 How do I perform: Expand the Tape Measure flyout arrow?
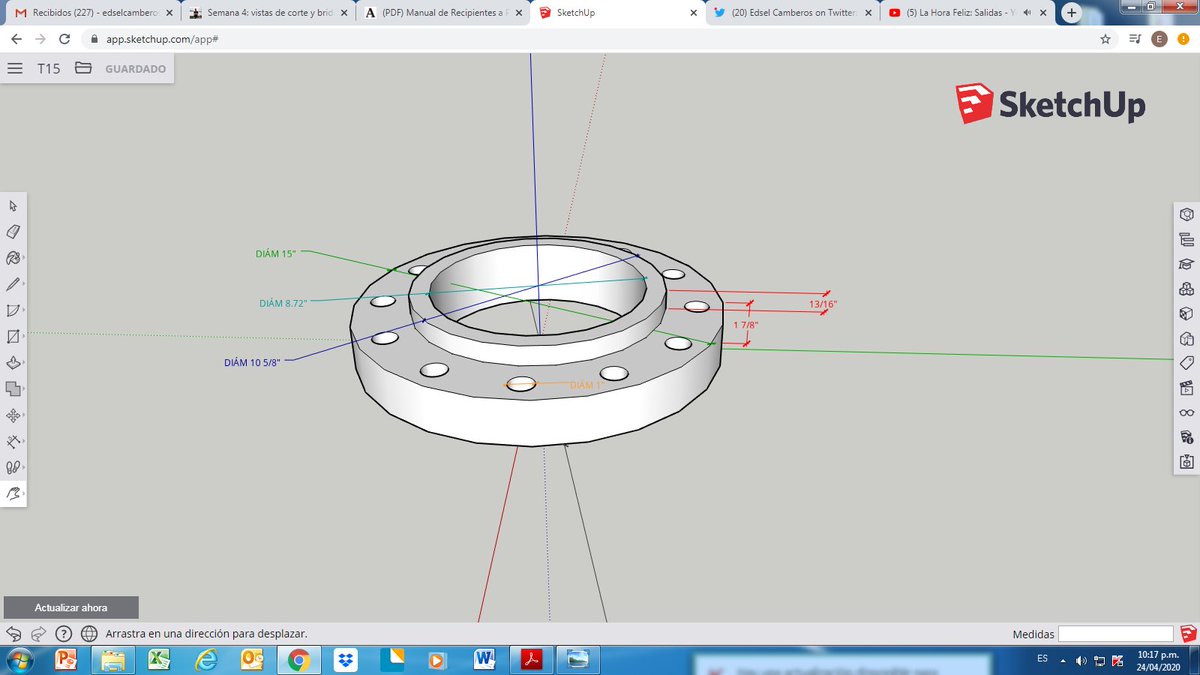point(24,441)
